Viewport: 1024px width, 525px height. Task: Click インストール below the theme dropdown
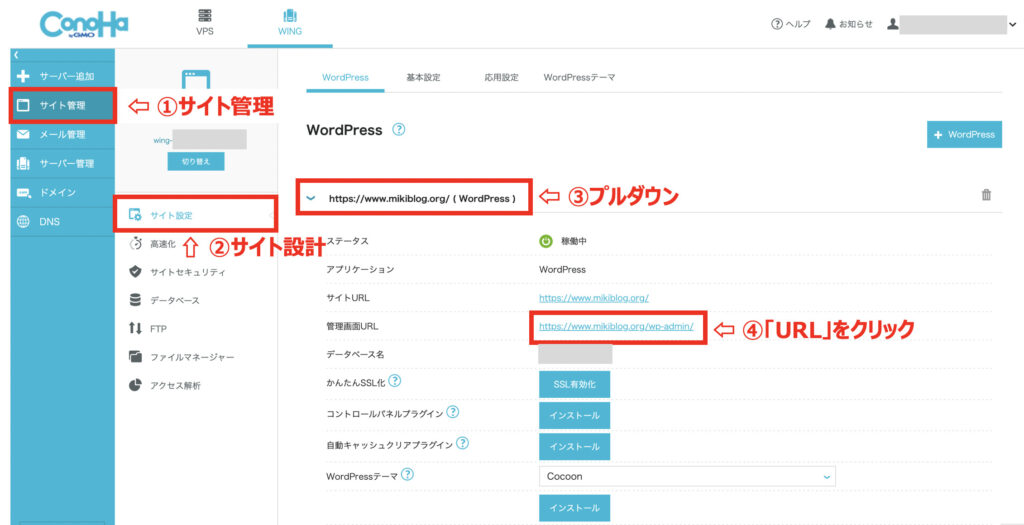point(575,507)
